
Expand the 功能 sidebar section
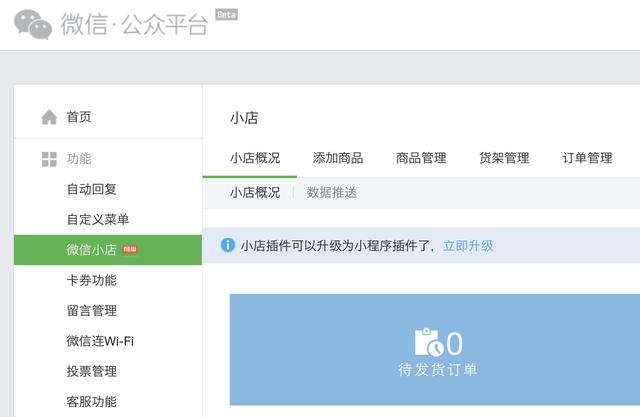(79, 159)
